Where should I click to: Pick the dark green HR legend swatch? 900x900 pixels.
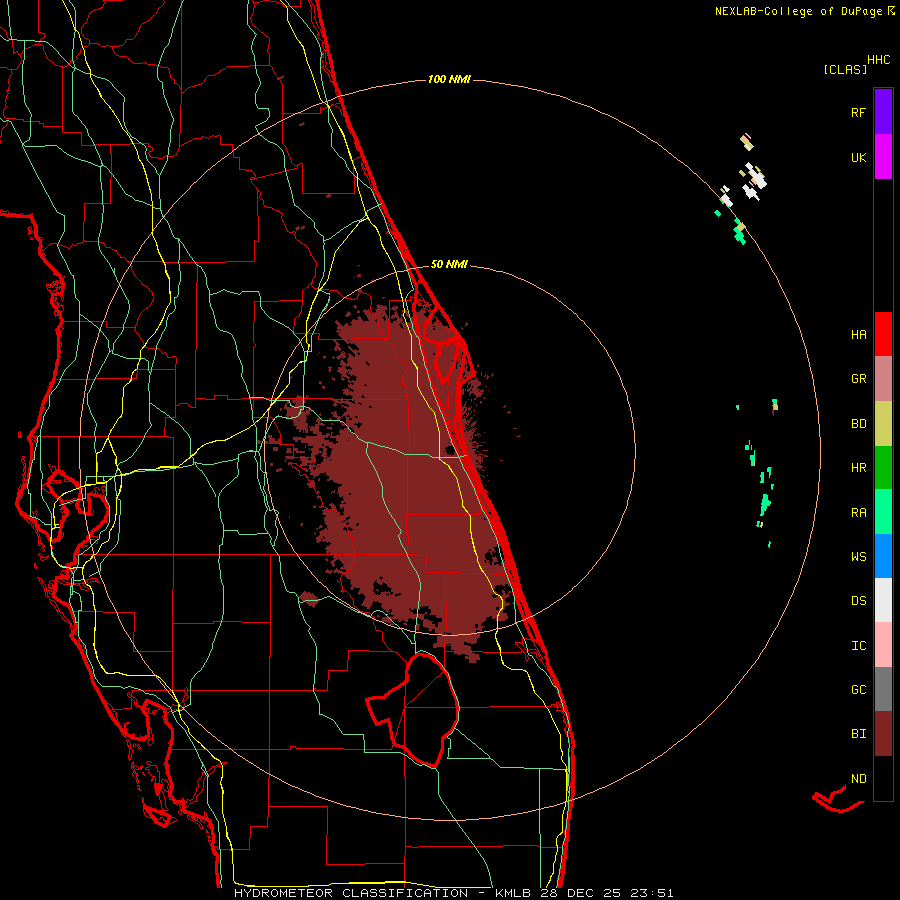pyautogui.click(x=883, y=468)
